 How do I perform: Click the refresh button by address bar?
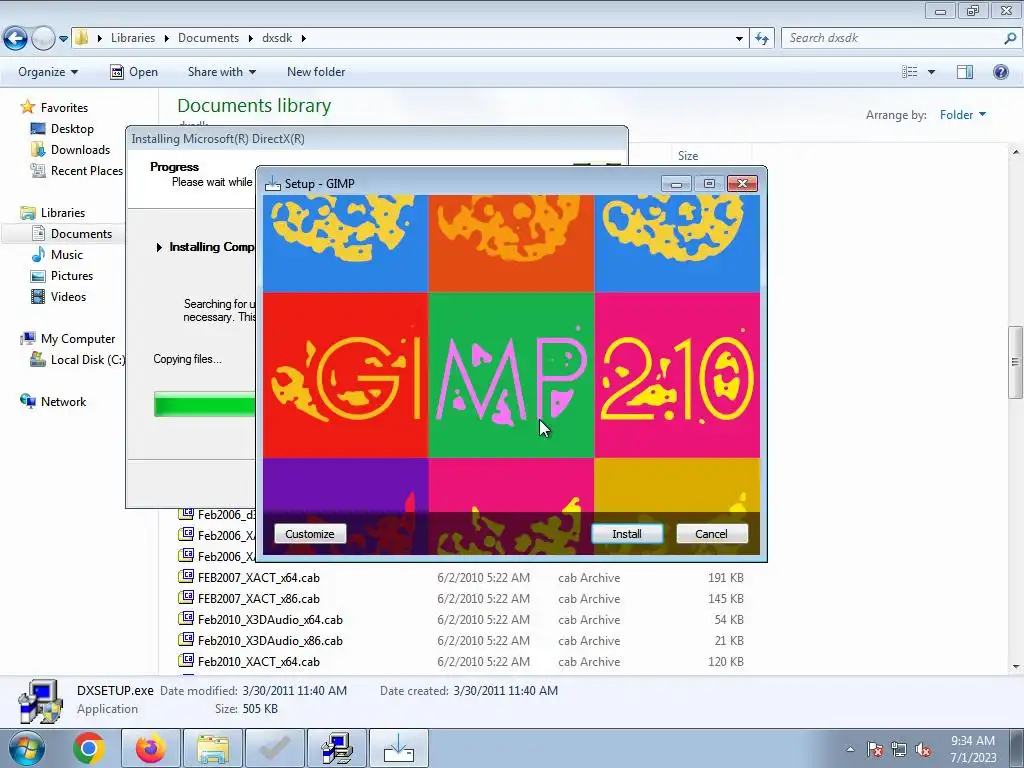pyautogui.click(x=761, y=39)
